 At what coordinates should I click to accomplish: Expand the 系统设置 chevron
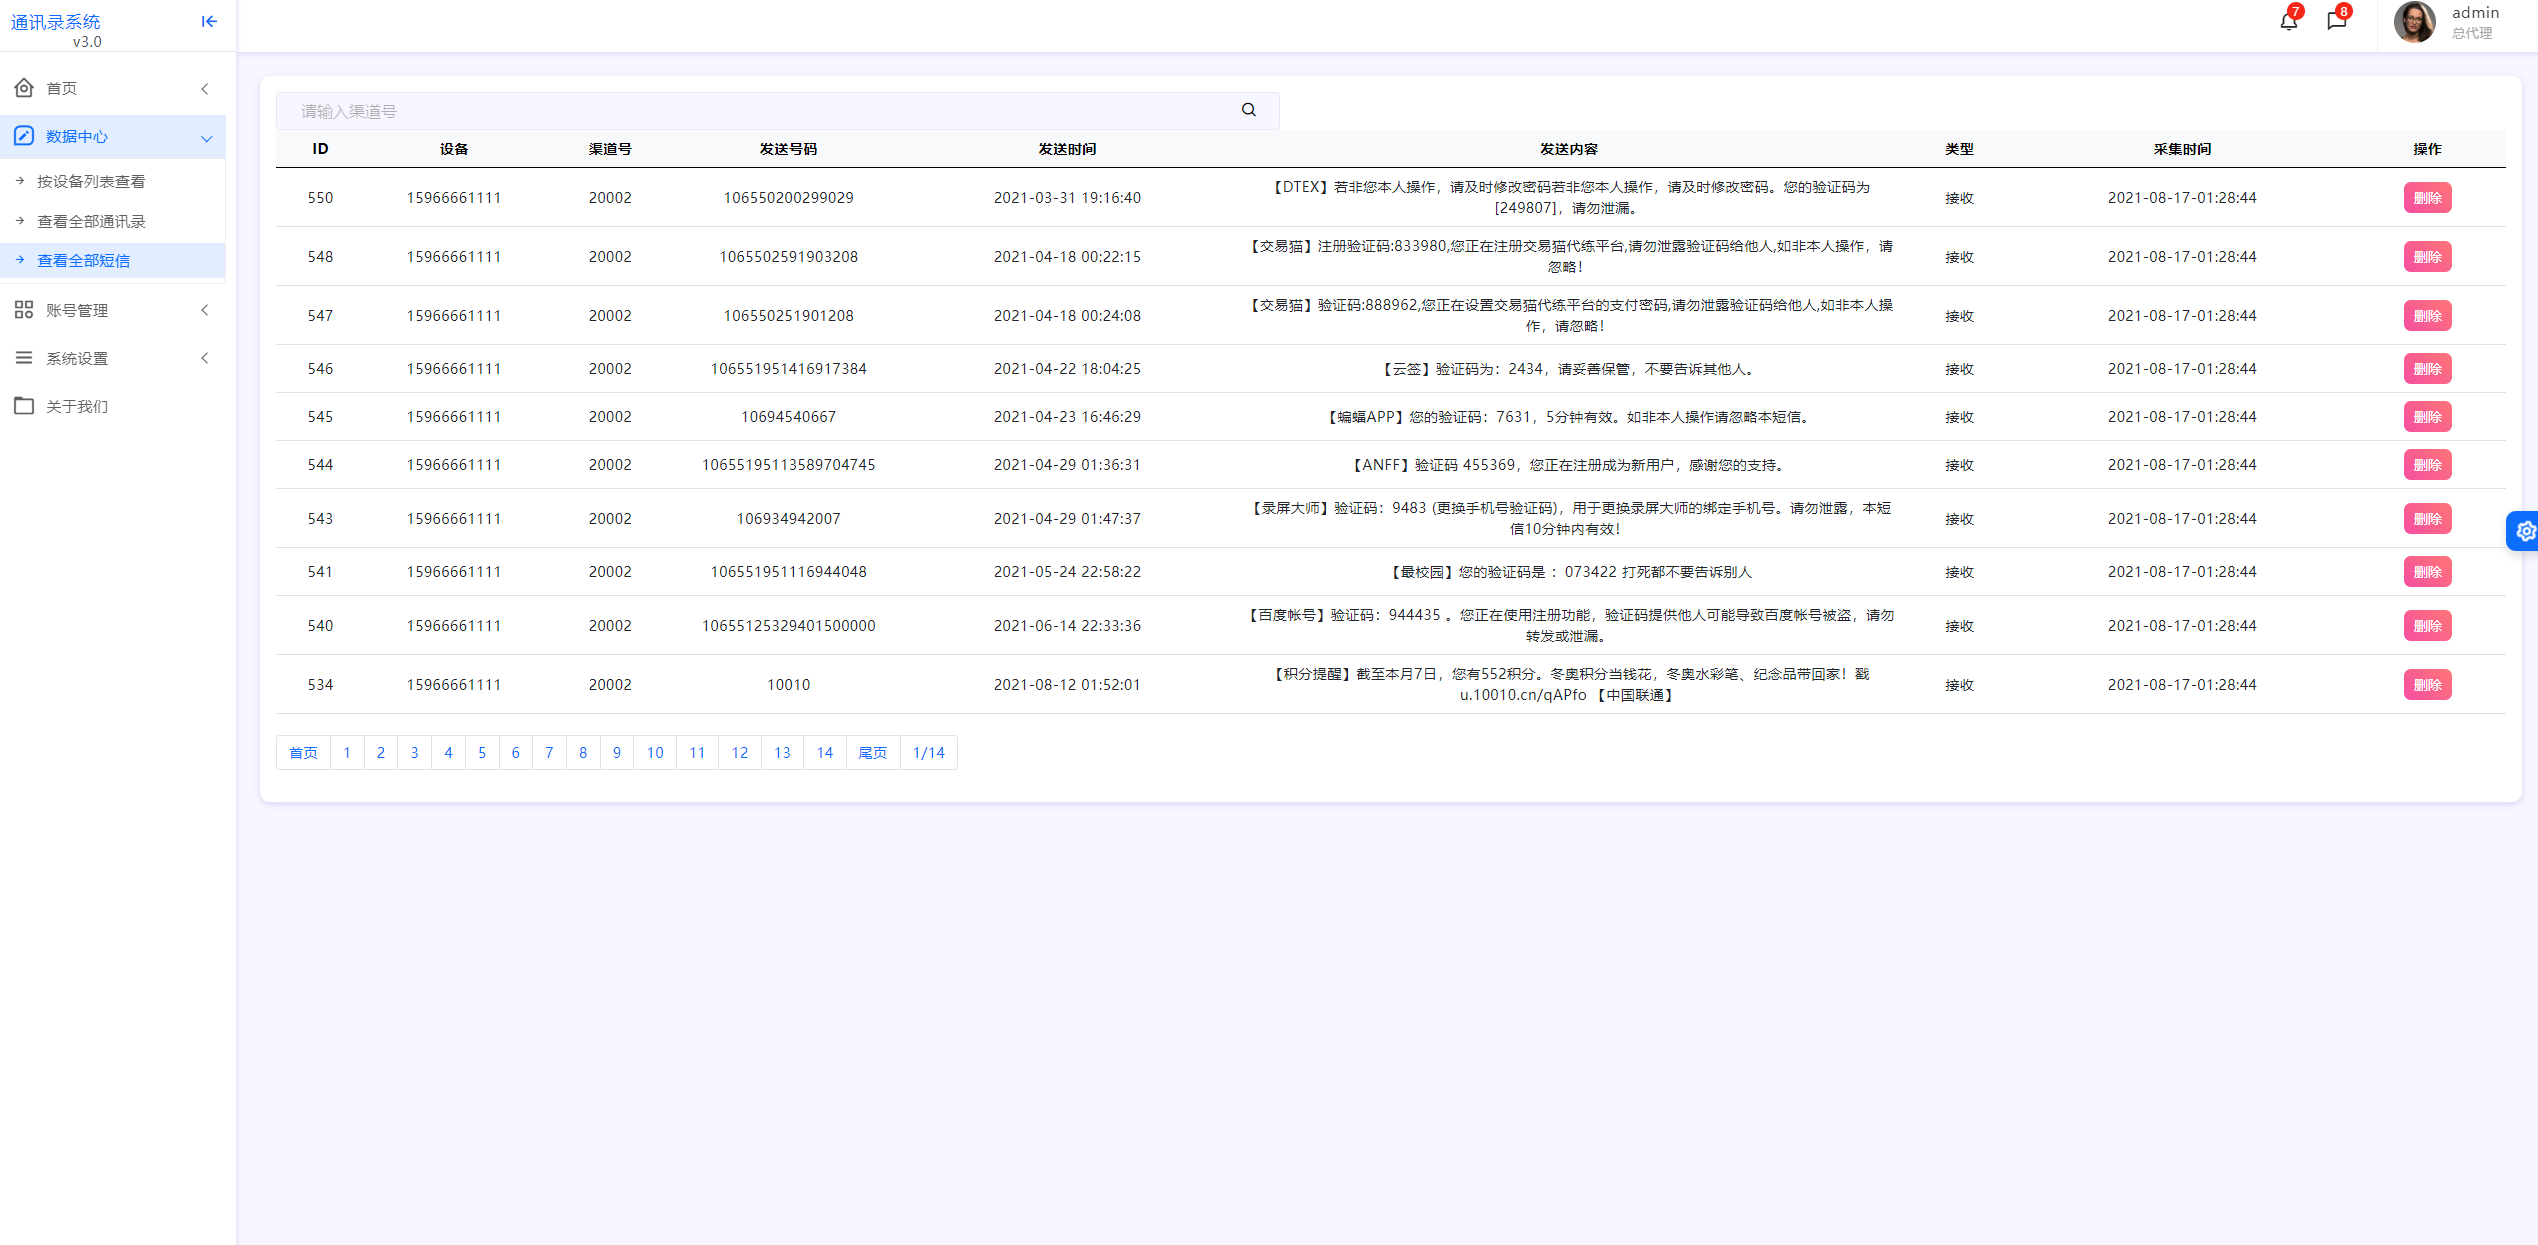(x=205, y=358)
